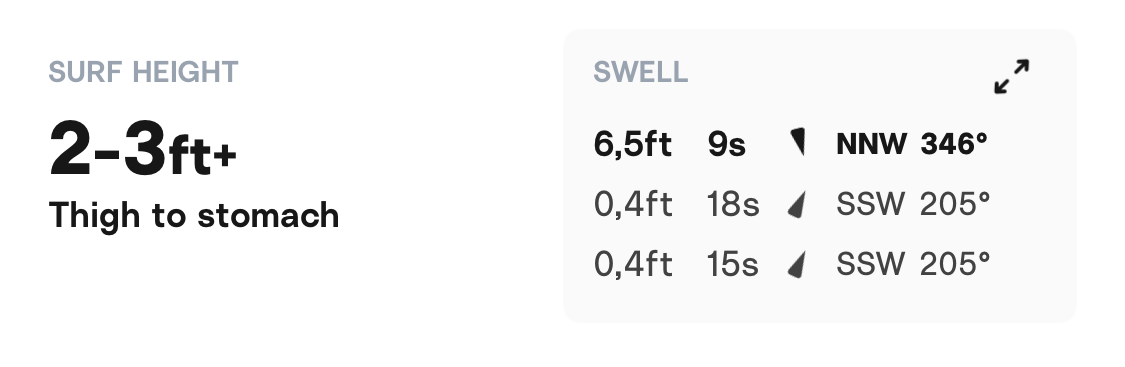Click the 15s swell SSW direction arrow
The height and width of the screenshot is (367, 1125).
coord(796,264)
